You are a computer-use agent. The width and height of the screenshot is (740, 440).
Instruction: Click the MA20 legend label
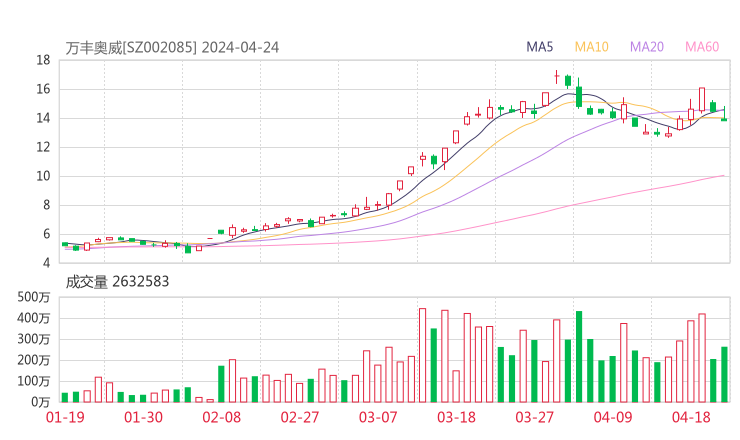tap(647, 47)
